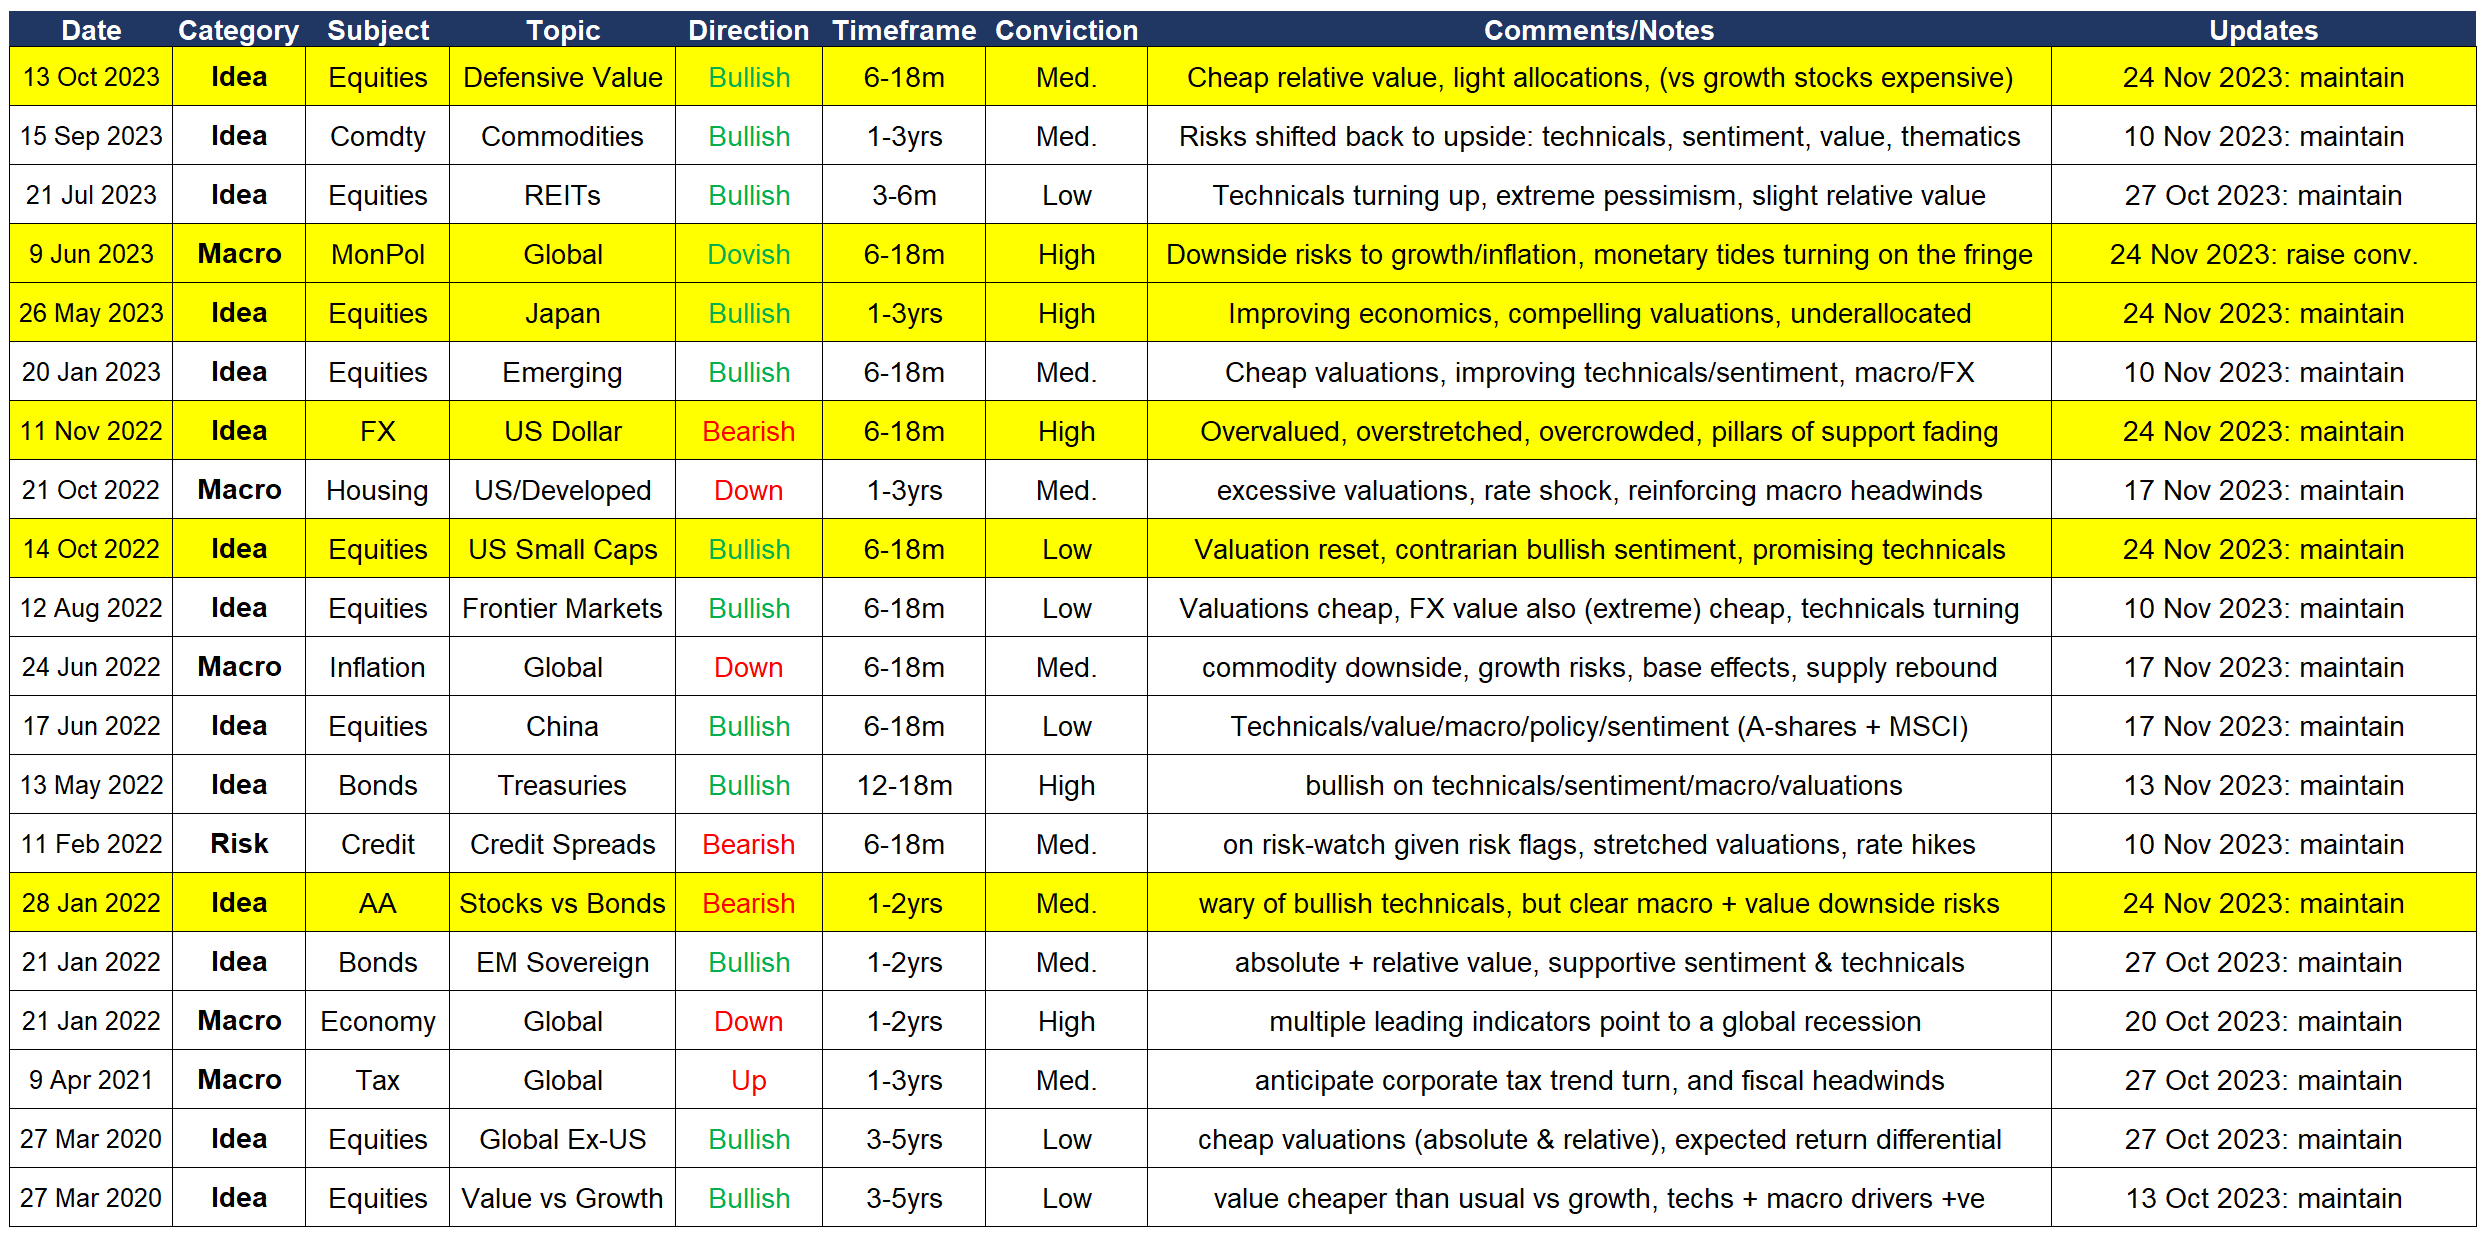The height and width of the screenshot is (1235, 2487).
Task: Select the 'Commodities' topic cell
Action: [562, 136]
